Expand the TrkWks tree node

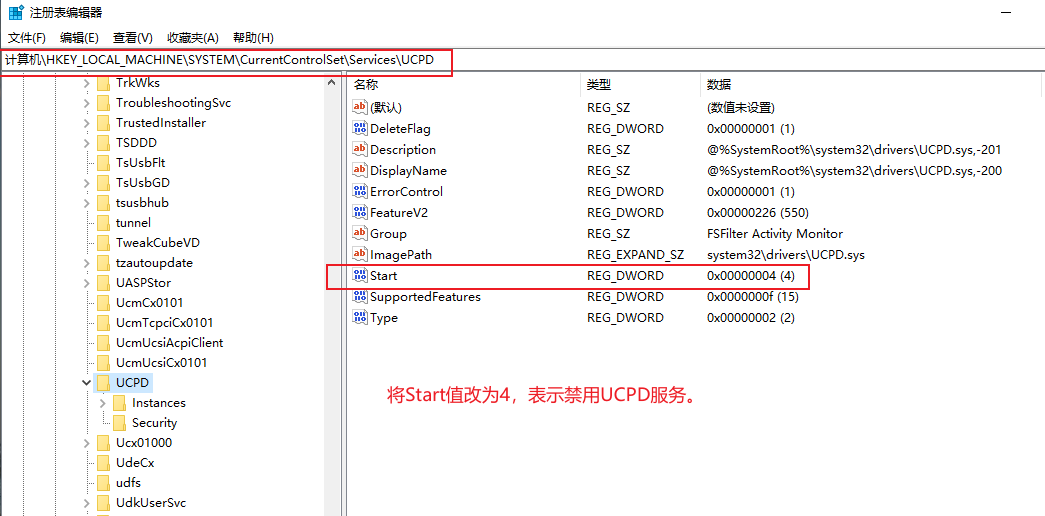(x=87, y=83)
